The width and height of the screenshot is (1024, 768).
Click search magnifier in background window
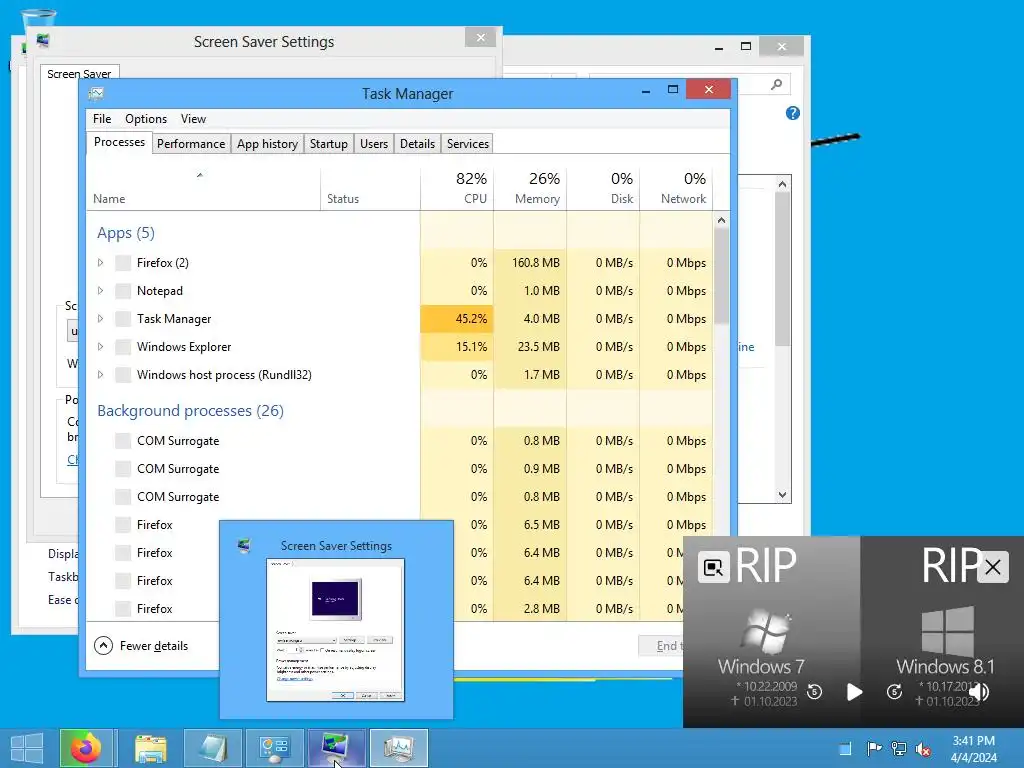click(776, 85)
